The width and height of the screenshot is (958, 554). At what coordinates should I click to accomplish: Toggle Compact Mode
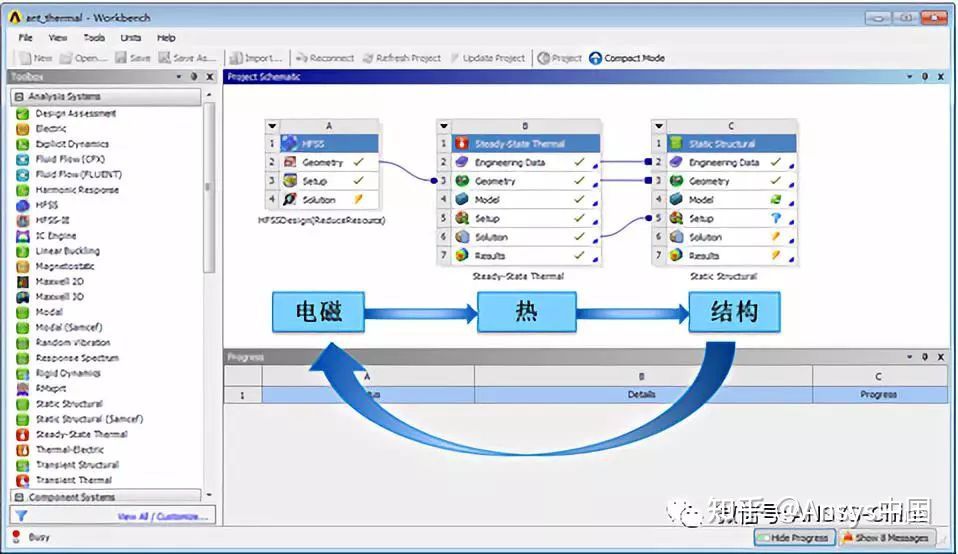pyautogui.click(x=627, y=58)
